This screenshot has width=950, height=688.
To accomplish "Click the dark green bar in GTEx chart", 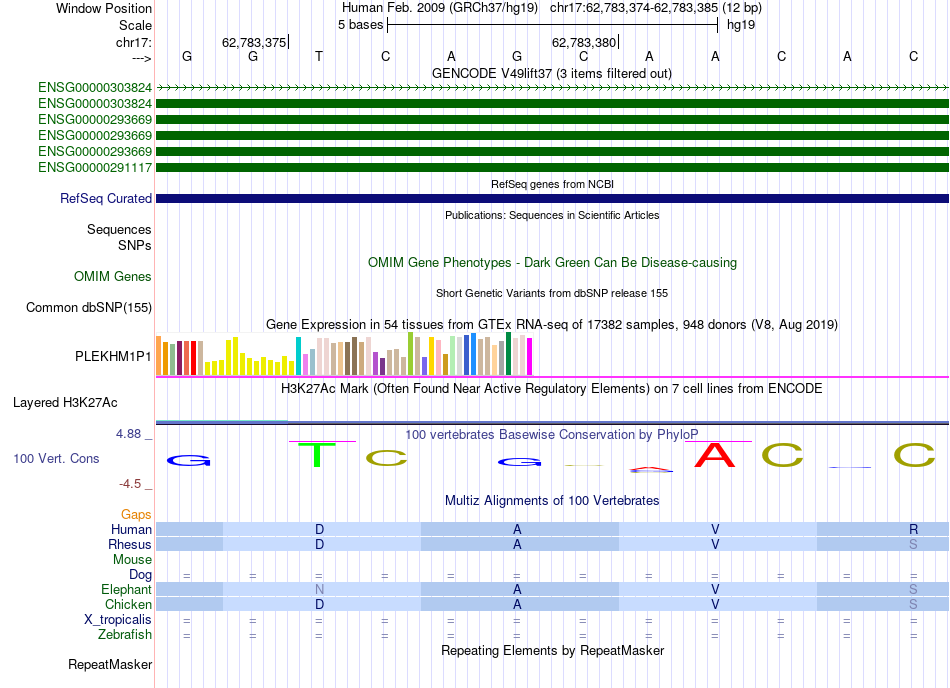I will click(x=508, y=354).
